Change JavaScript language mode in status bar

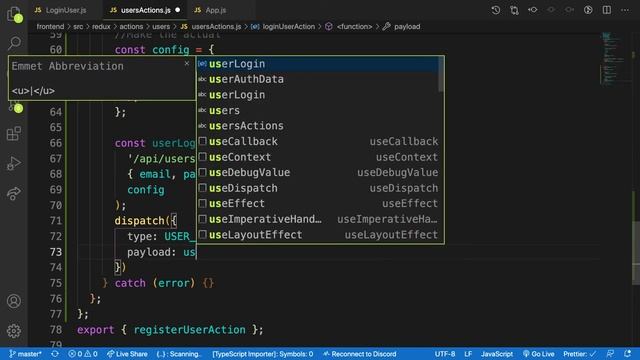tap(496, 354)
